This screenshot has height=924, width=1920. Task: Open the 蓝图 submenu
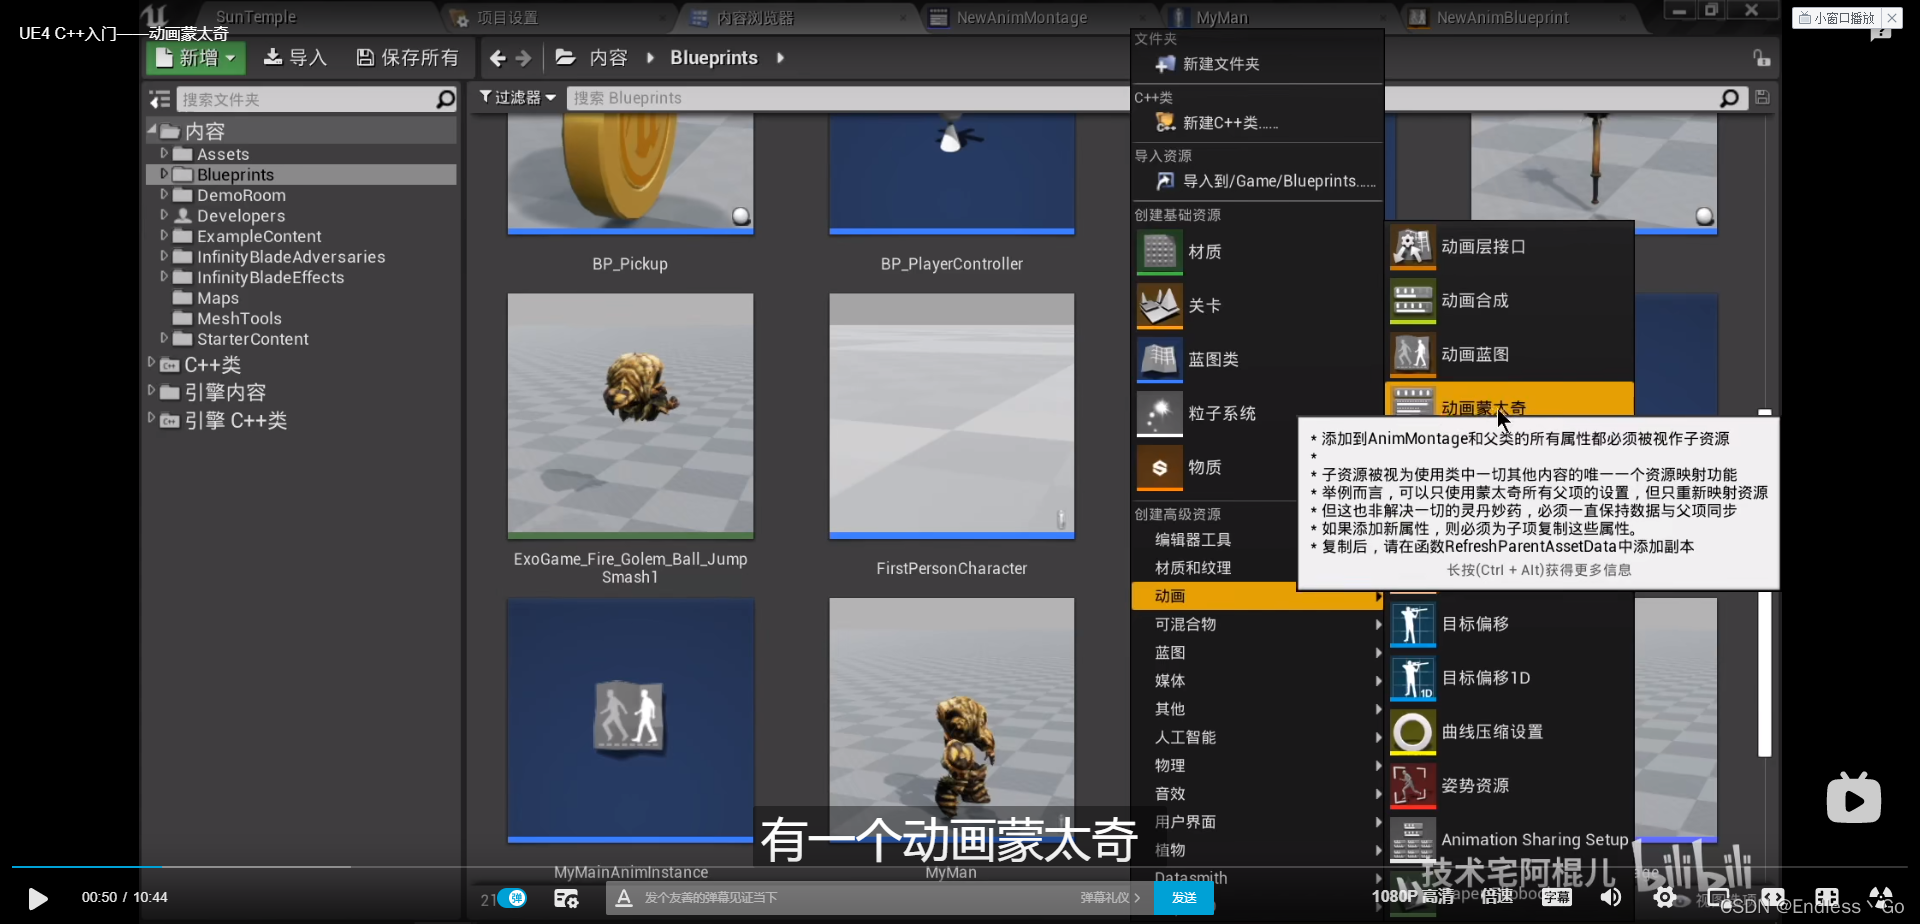tap(1257, 653)
